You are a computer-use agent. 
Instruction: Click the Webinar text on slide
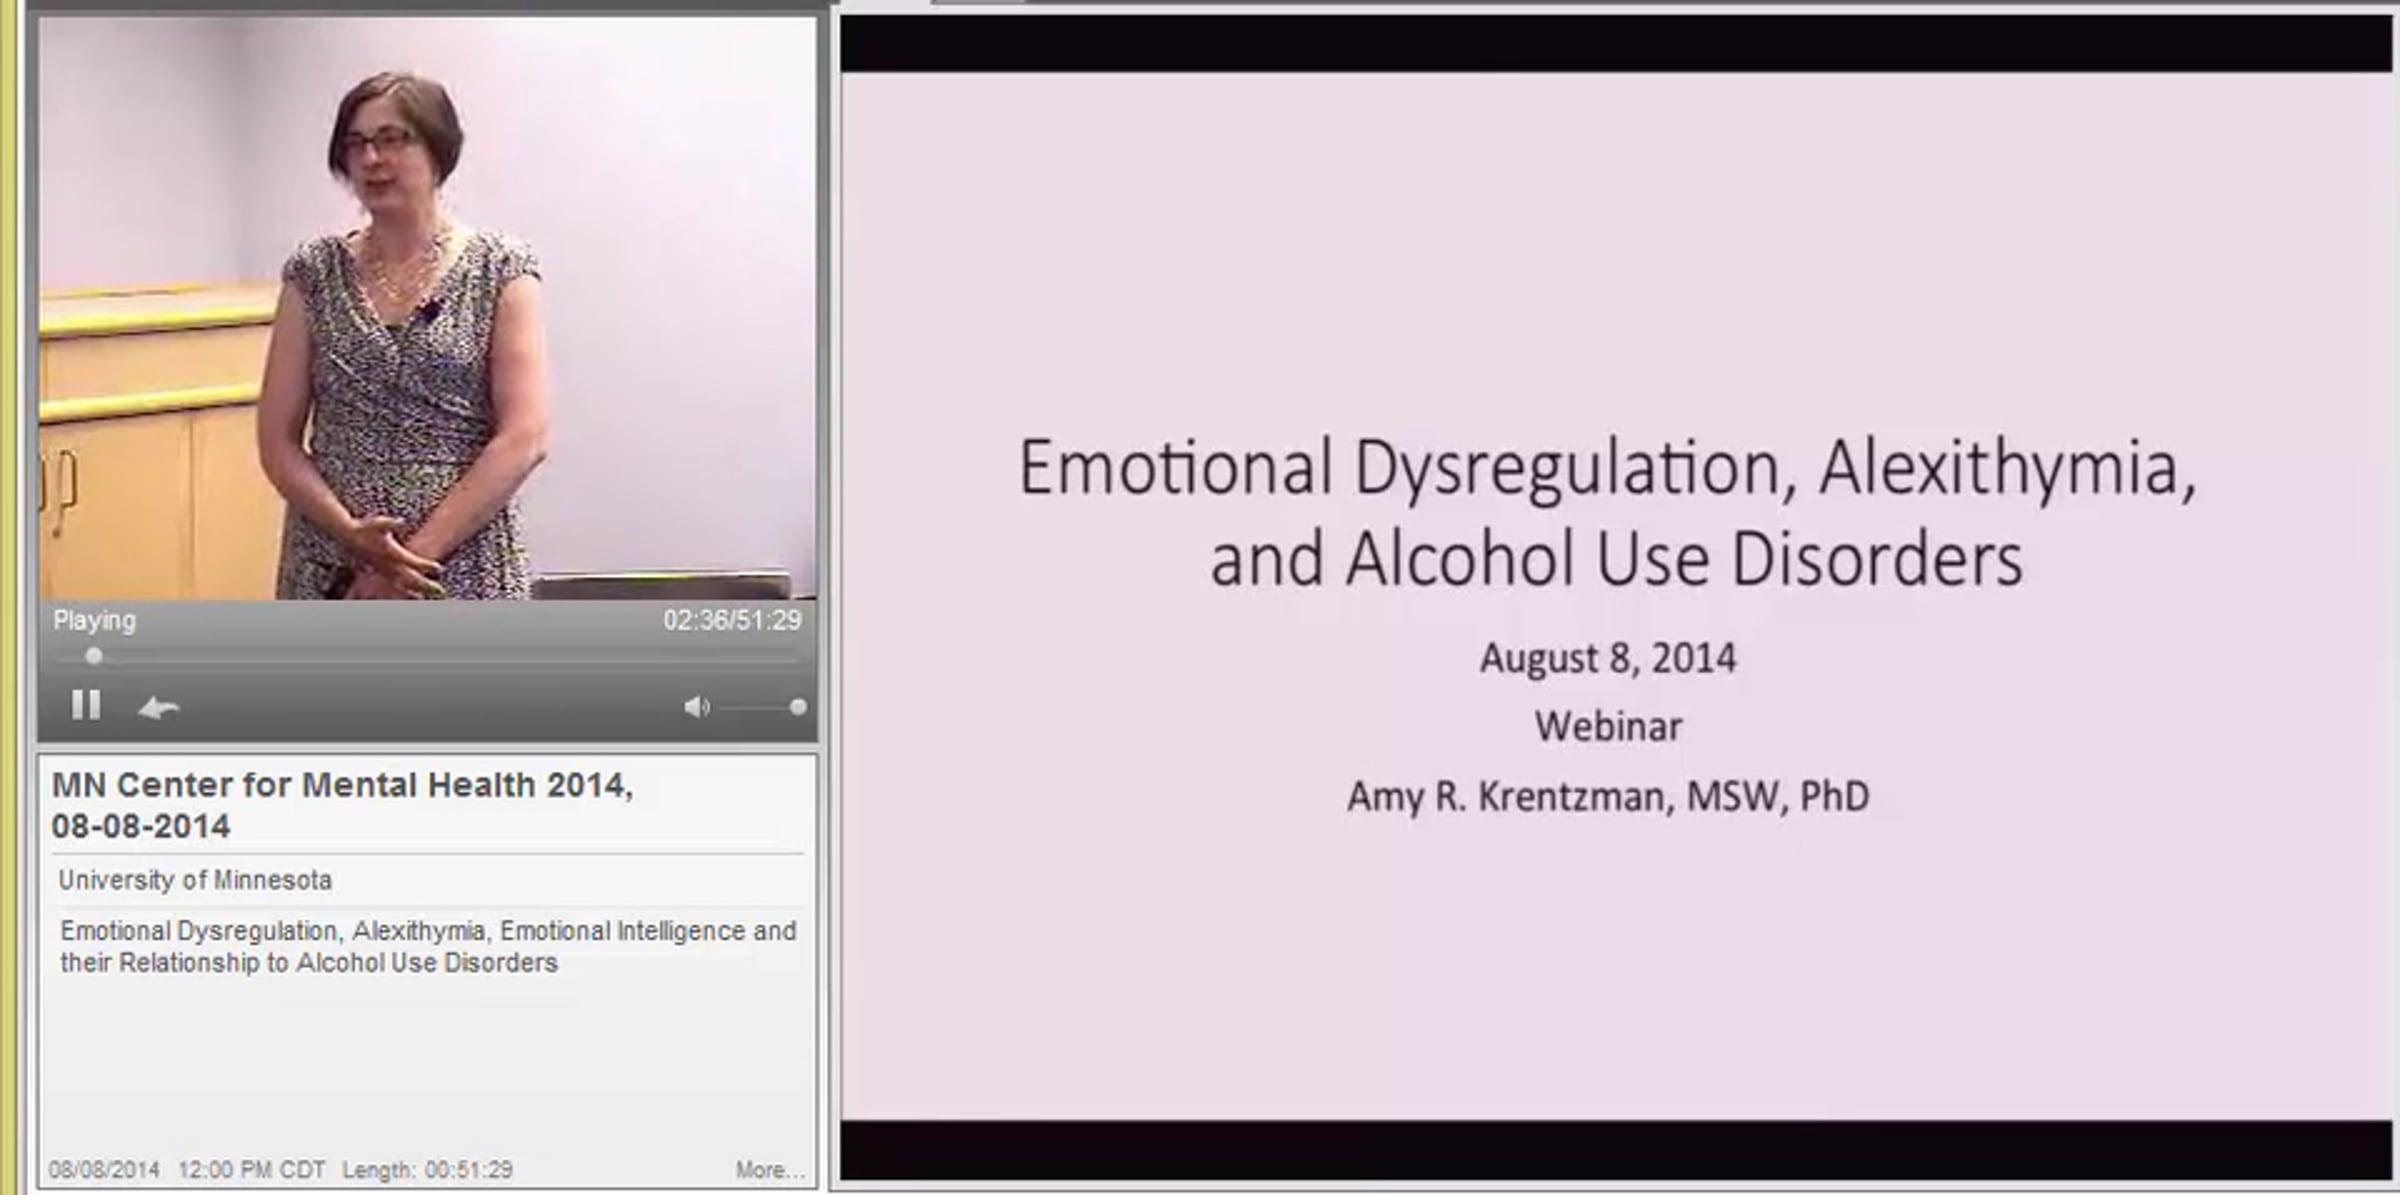click(1608, 727)
